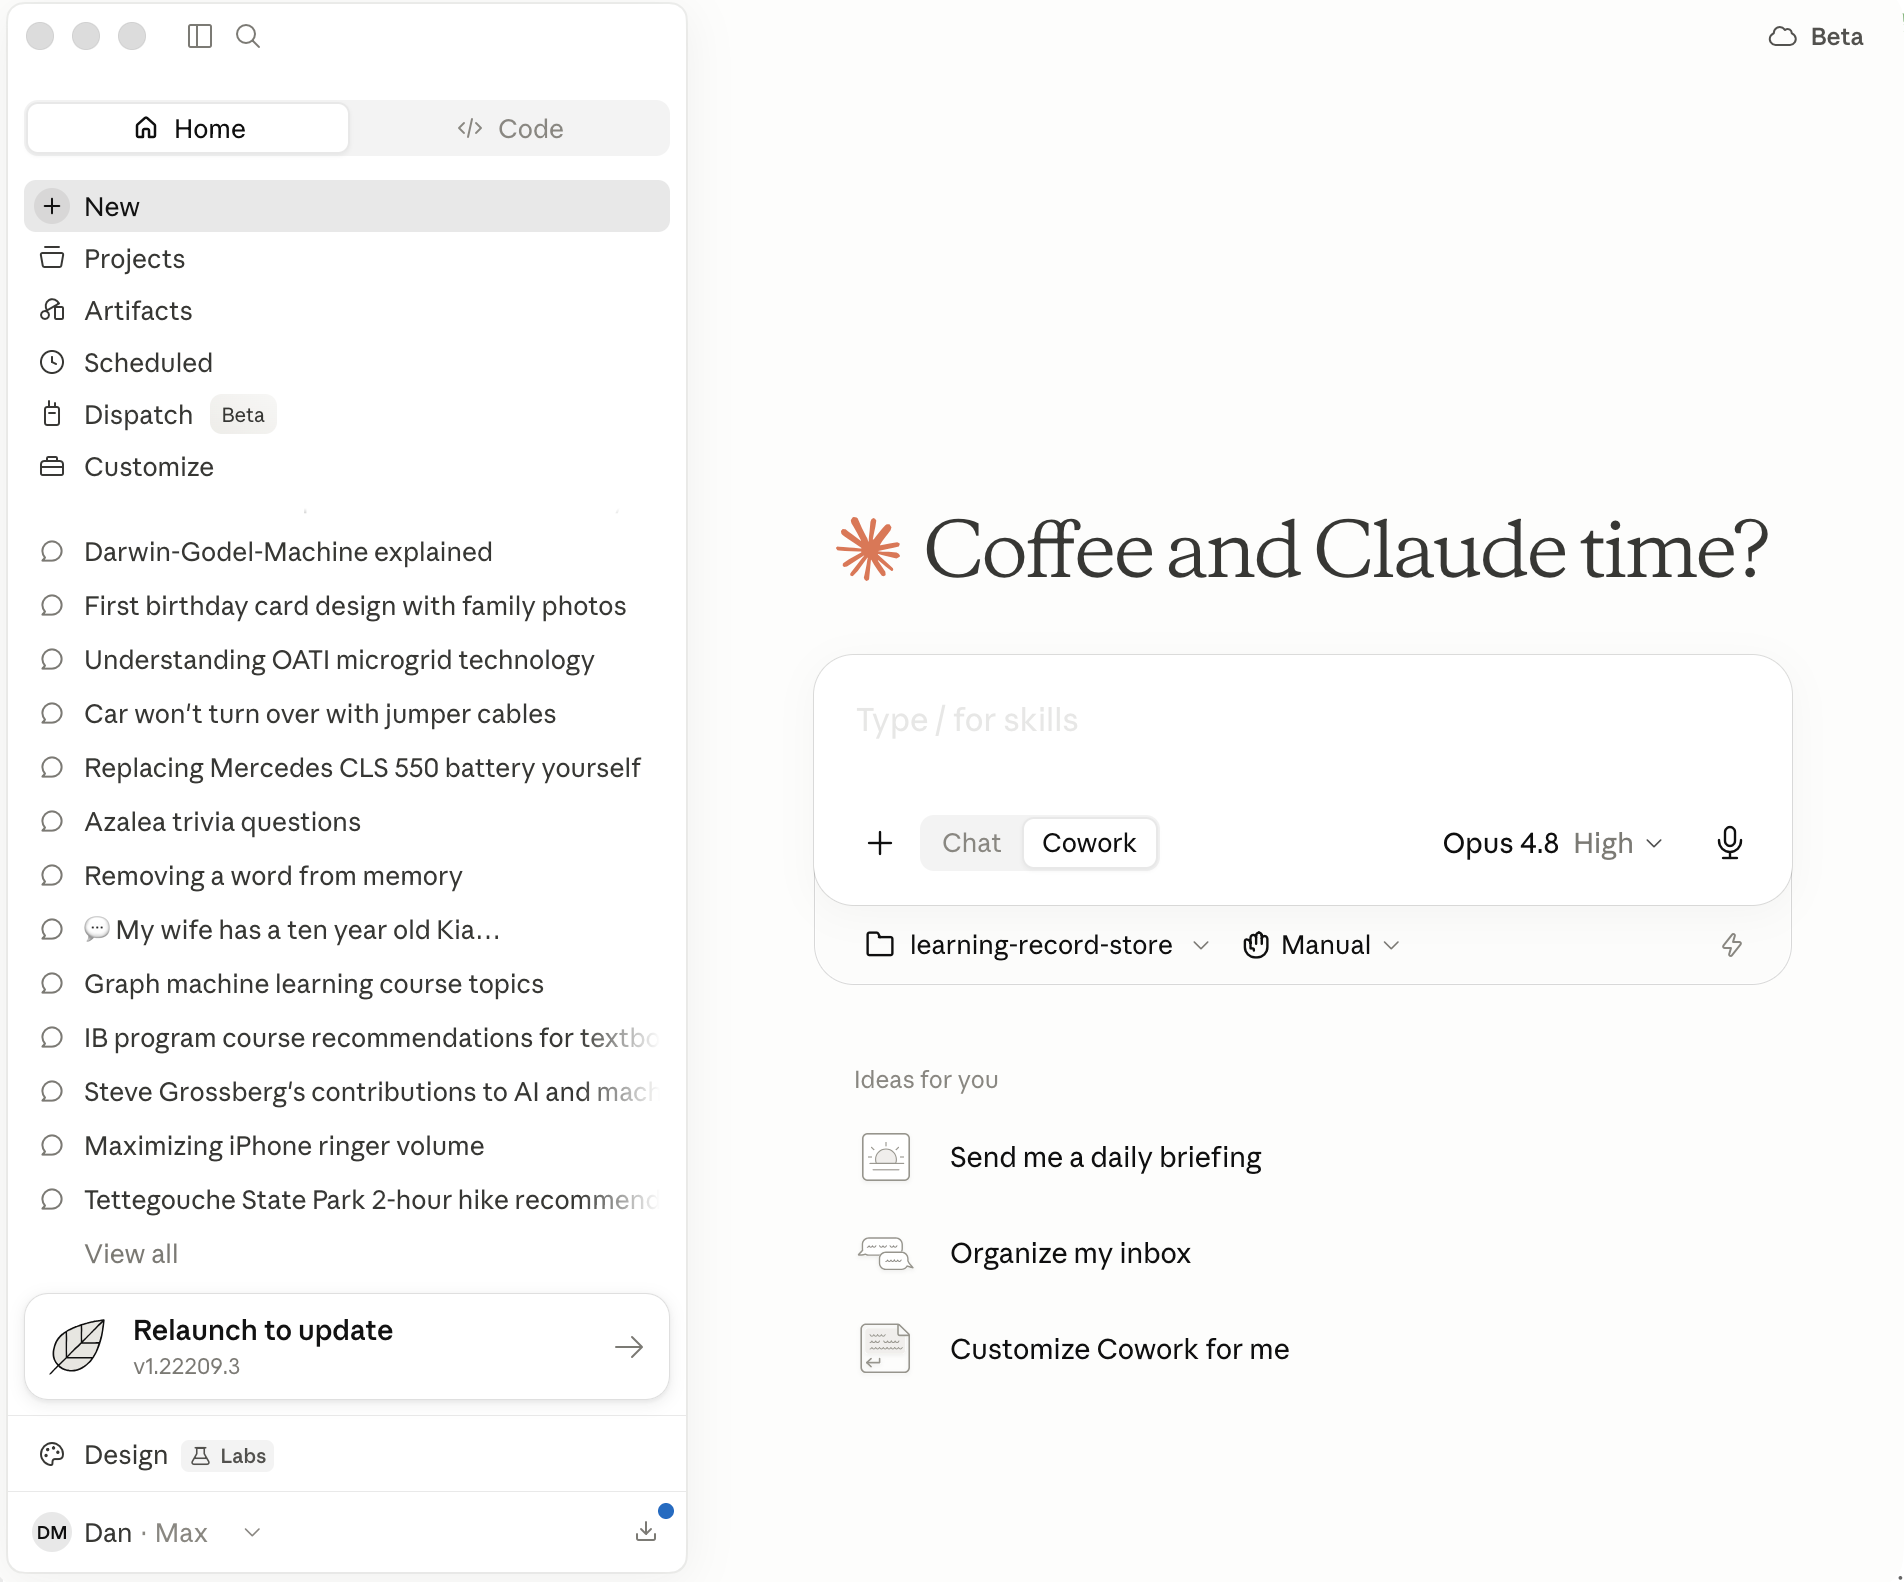The image size is (1904, 1582).
Task: Switch to the Code tab
Action: click(x=510, y=129)
